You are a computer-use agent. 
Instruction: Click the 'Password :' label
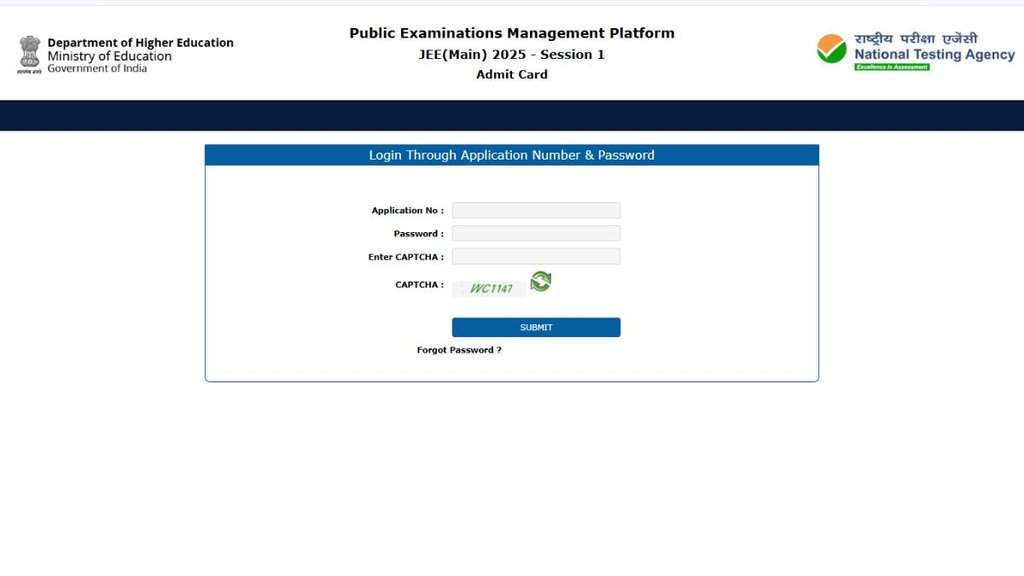419,234
